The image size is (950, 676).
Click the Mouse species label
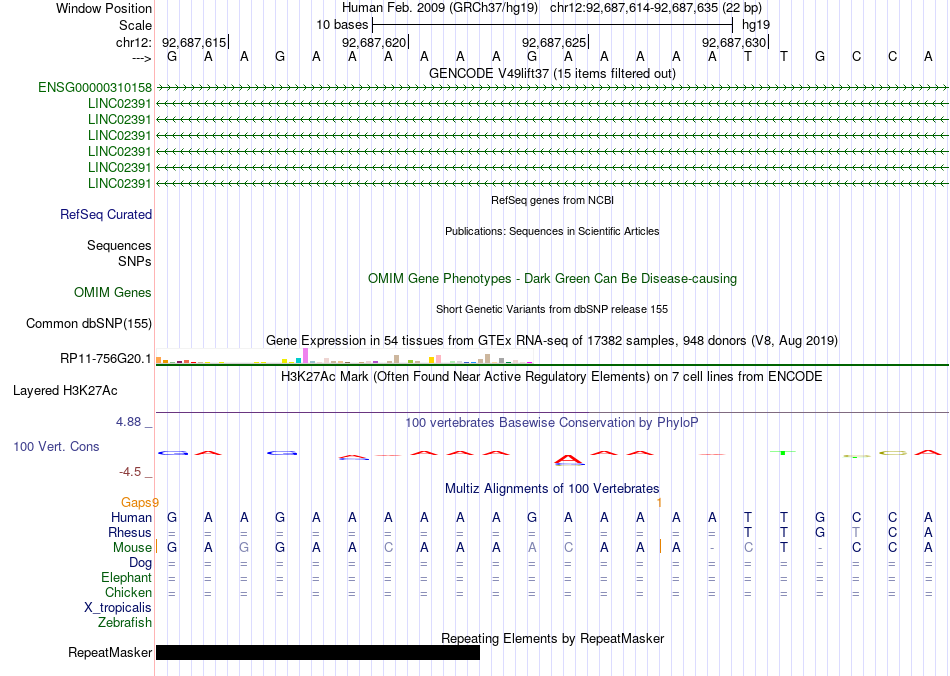click(x=133, y=548)
